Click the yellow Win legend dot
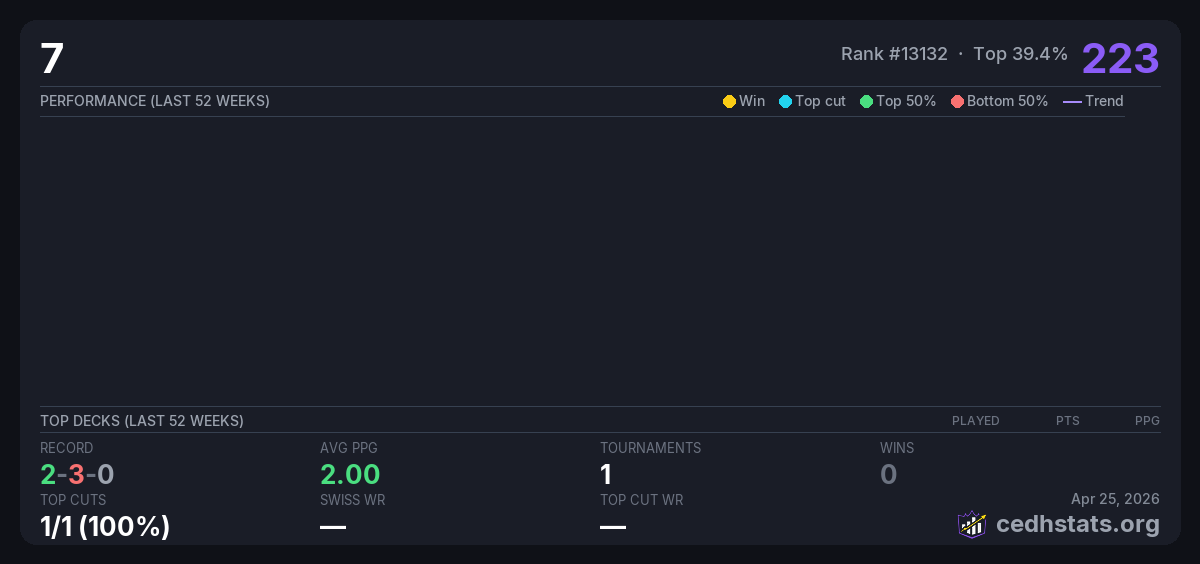Screen dimensions: 1200x564 click(729, 101)
